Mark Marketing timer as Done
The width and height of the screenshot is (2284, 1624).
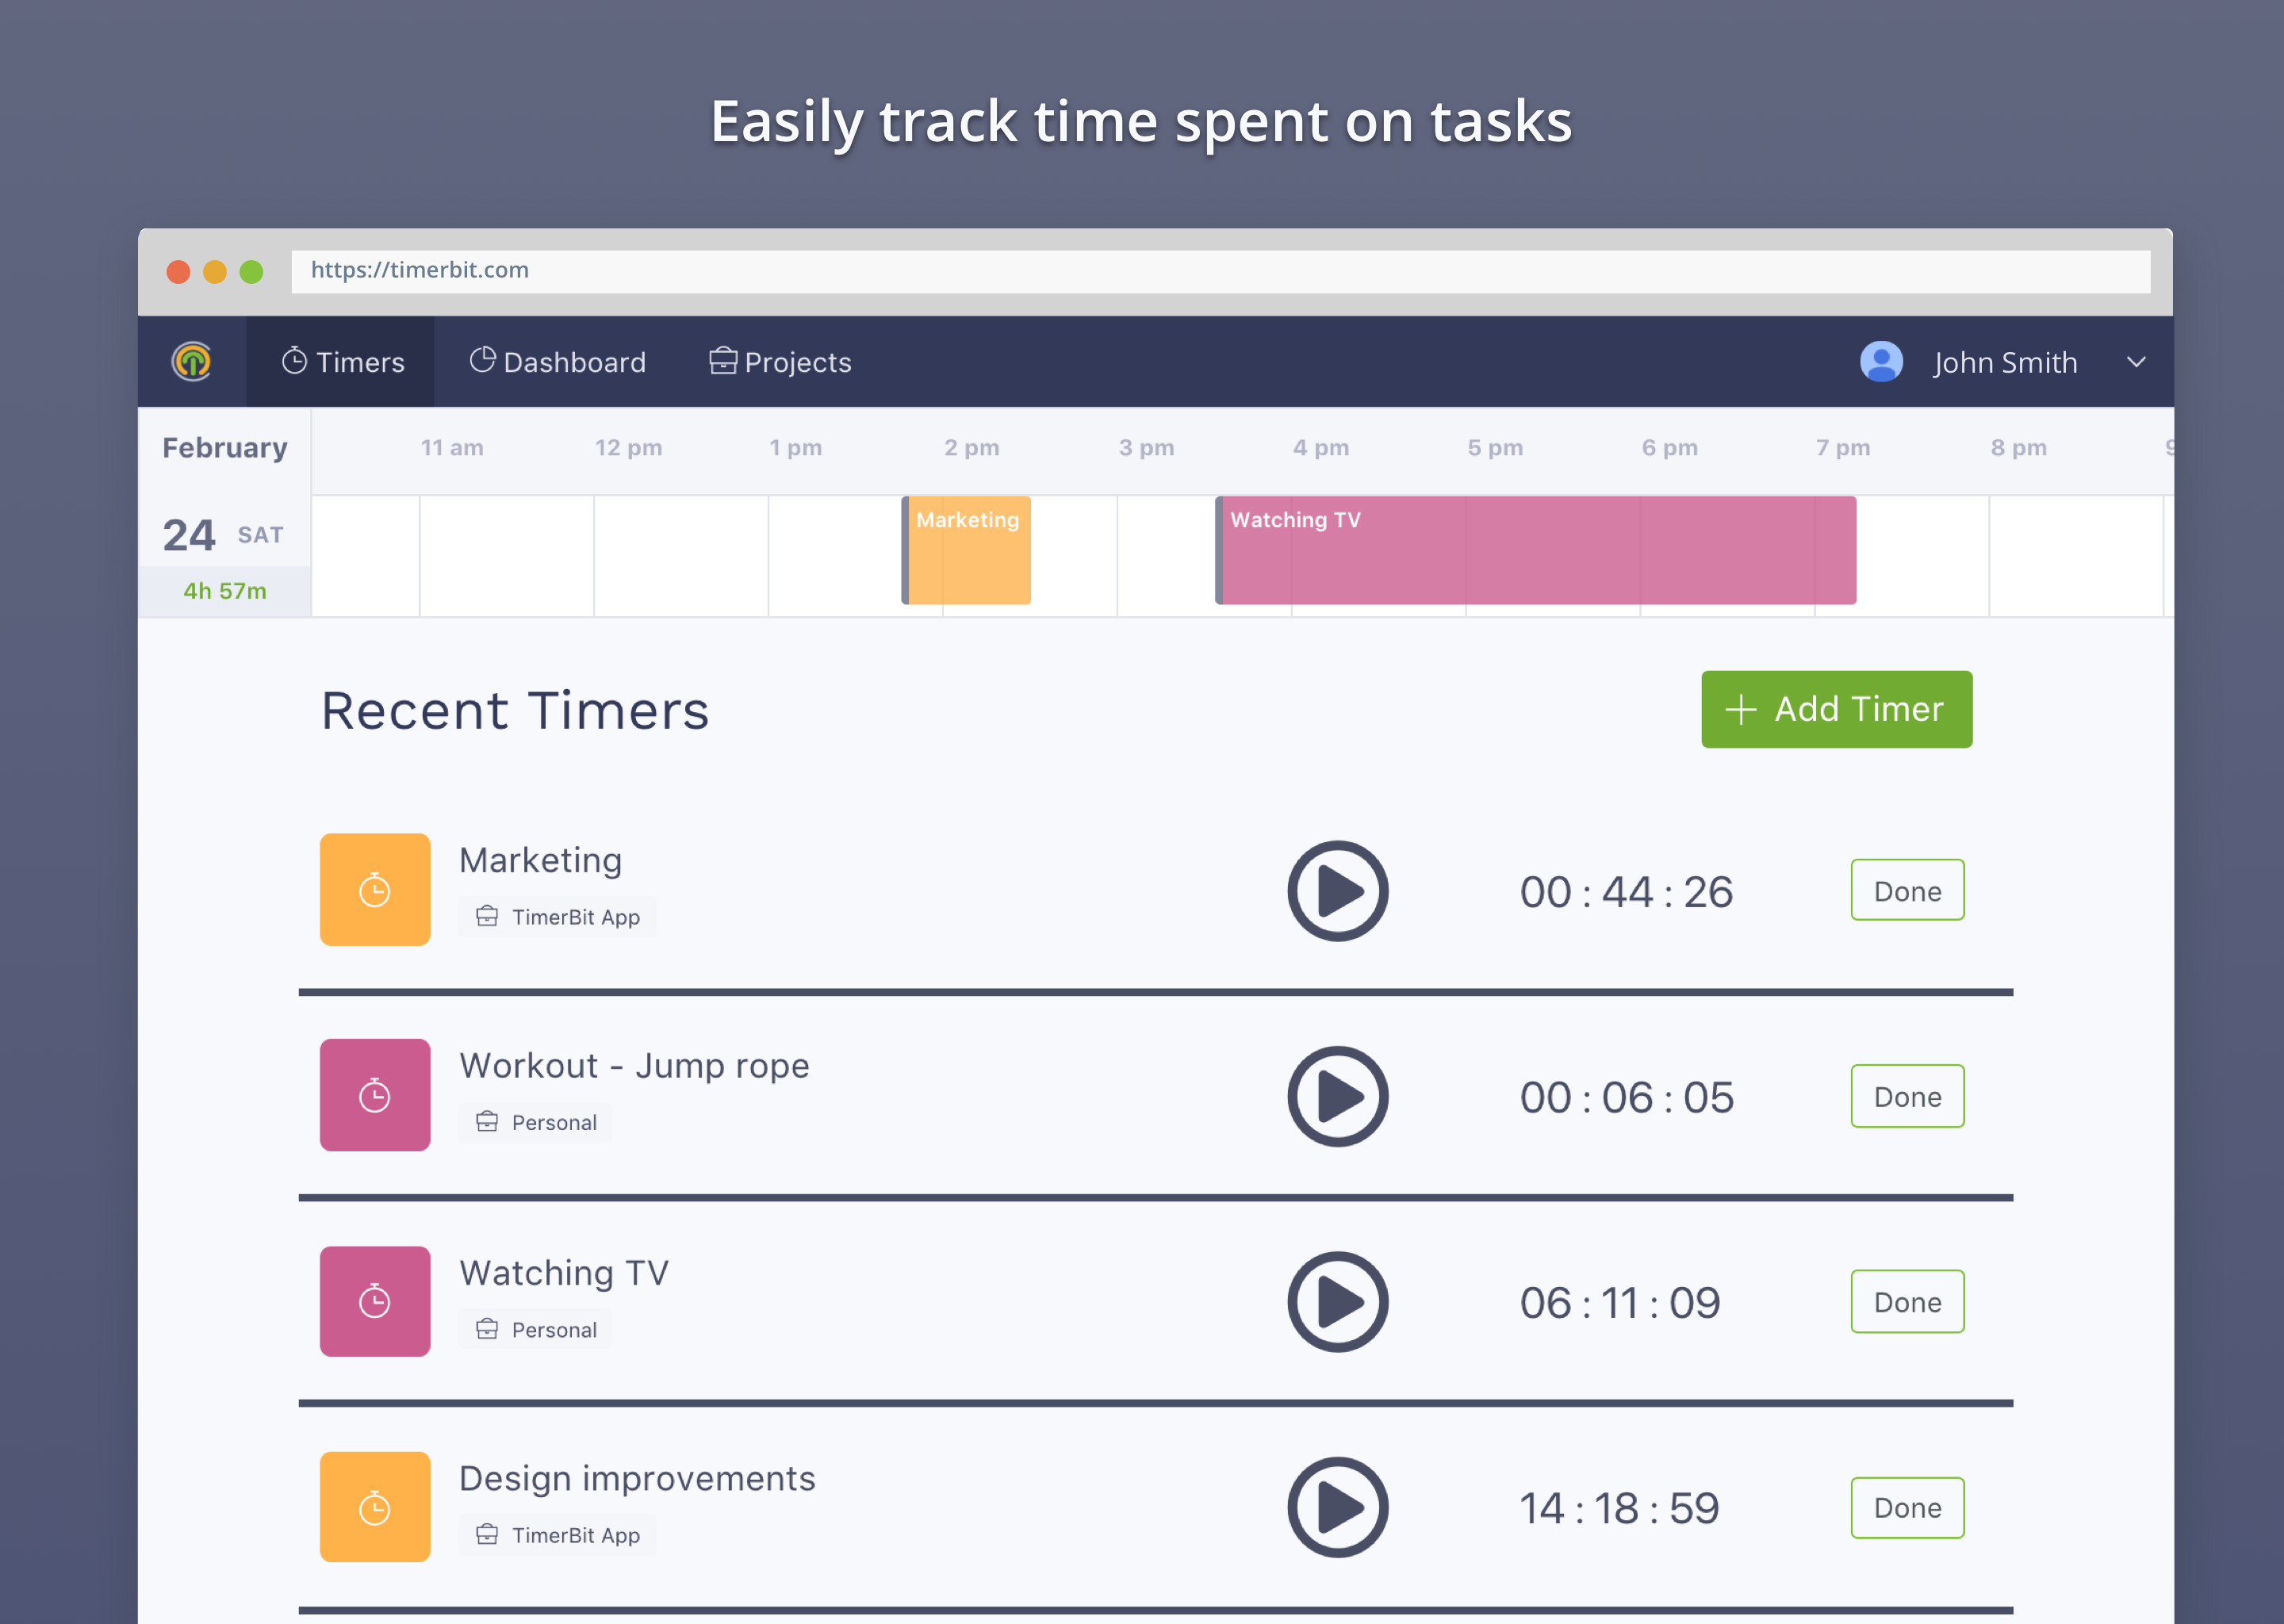click(1907, 890)
